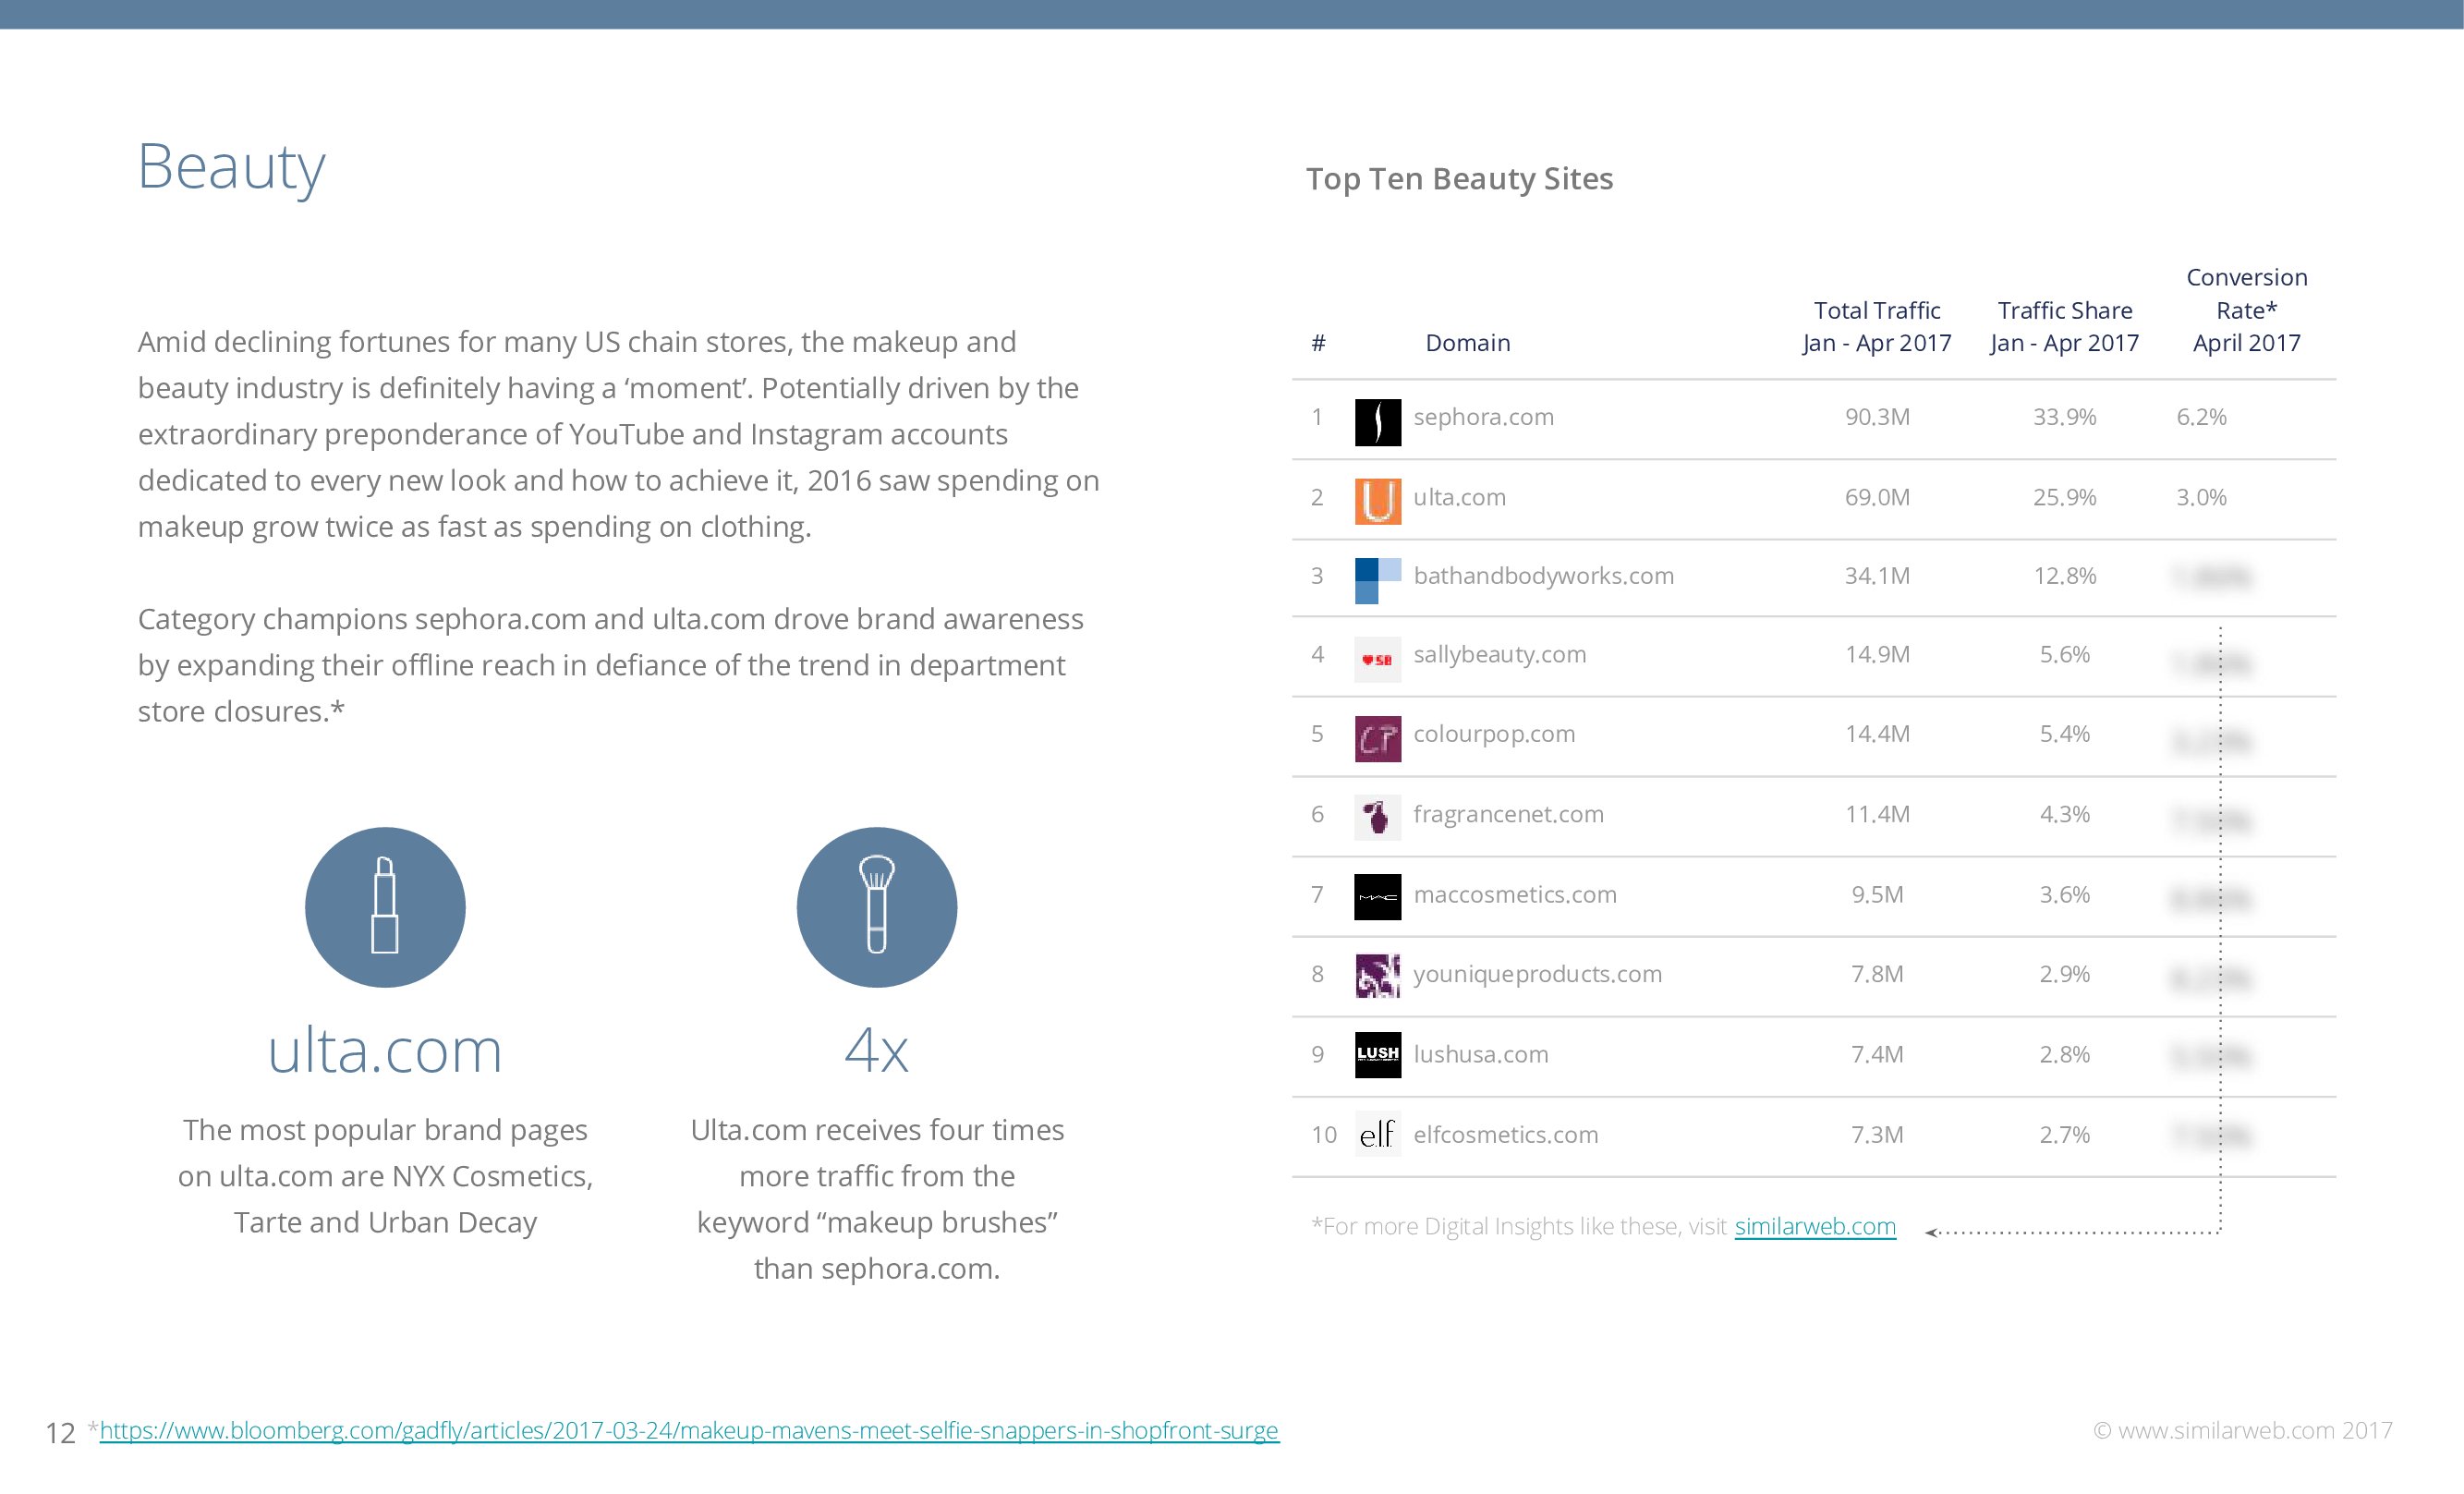Click the Conversion Rate column header
This screenshot has height=1494, width=2464.
point(2246,310)
